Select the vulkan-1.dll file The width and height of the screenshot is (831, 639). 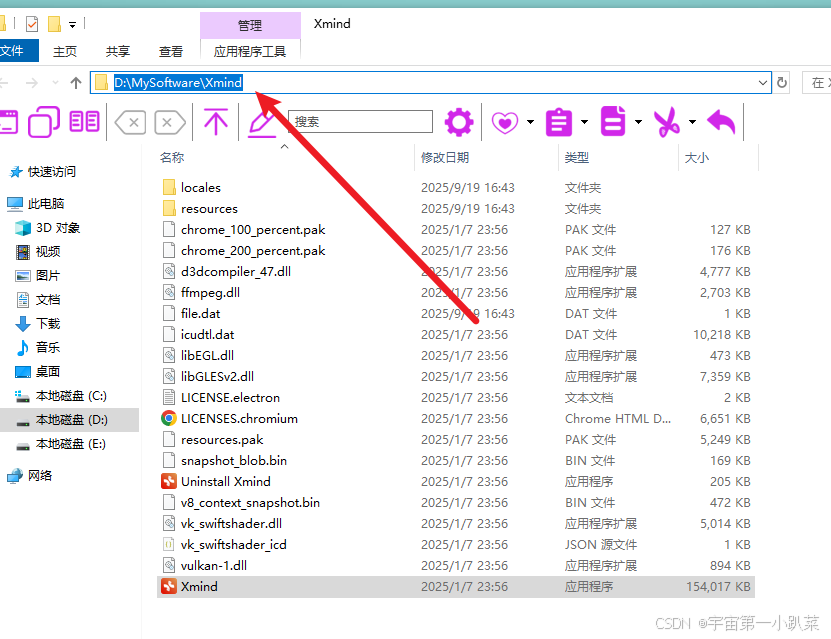(456, 565)
